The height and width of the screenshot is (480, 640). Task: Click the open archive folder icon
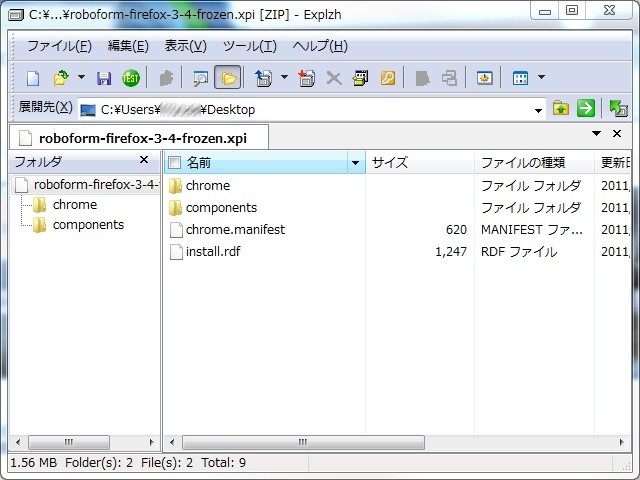[61, 78]
